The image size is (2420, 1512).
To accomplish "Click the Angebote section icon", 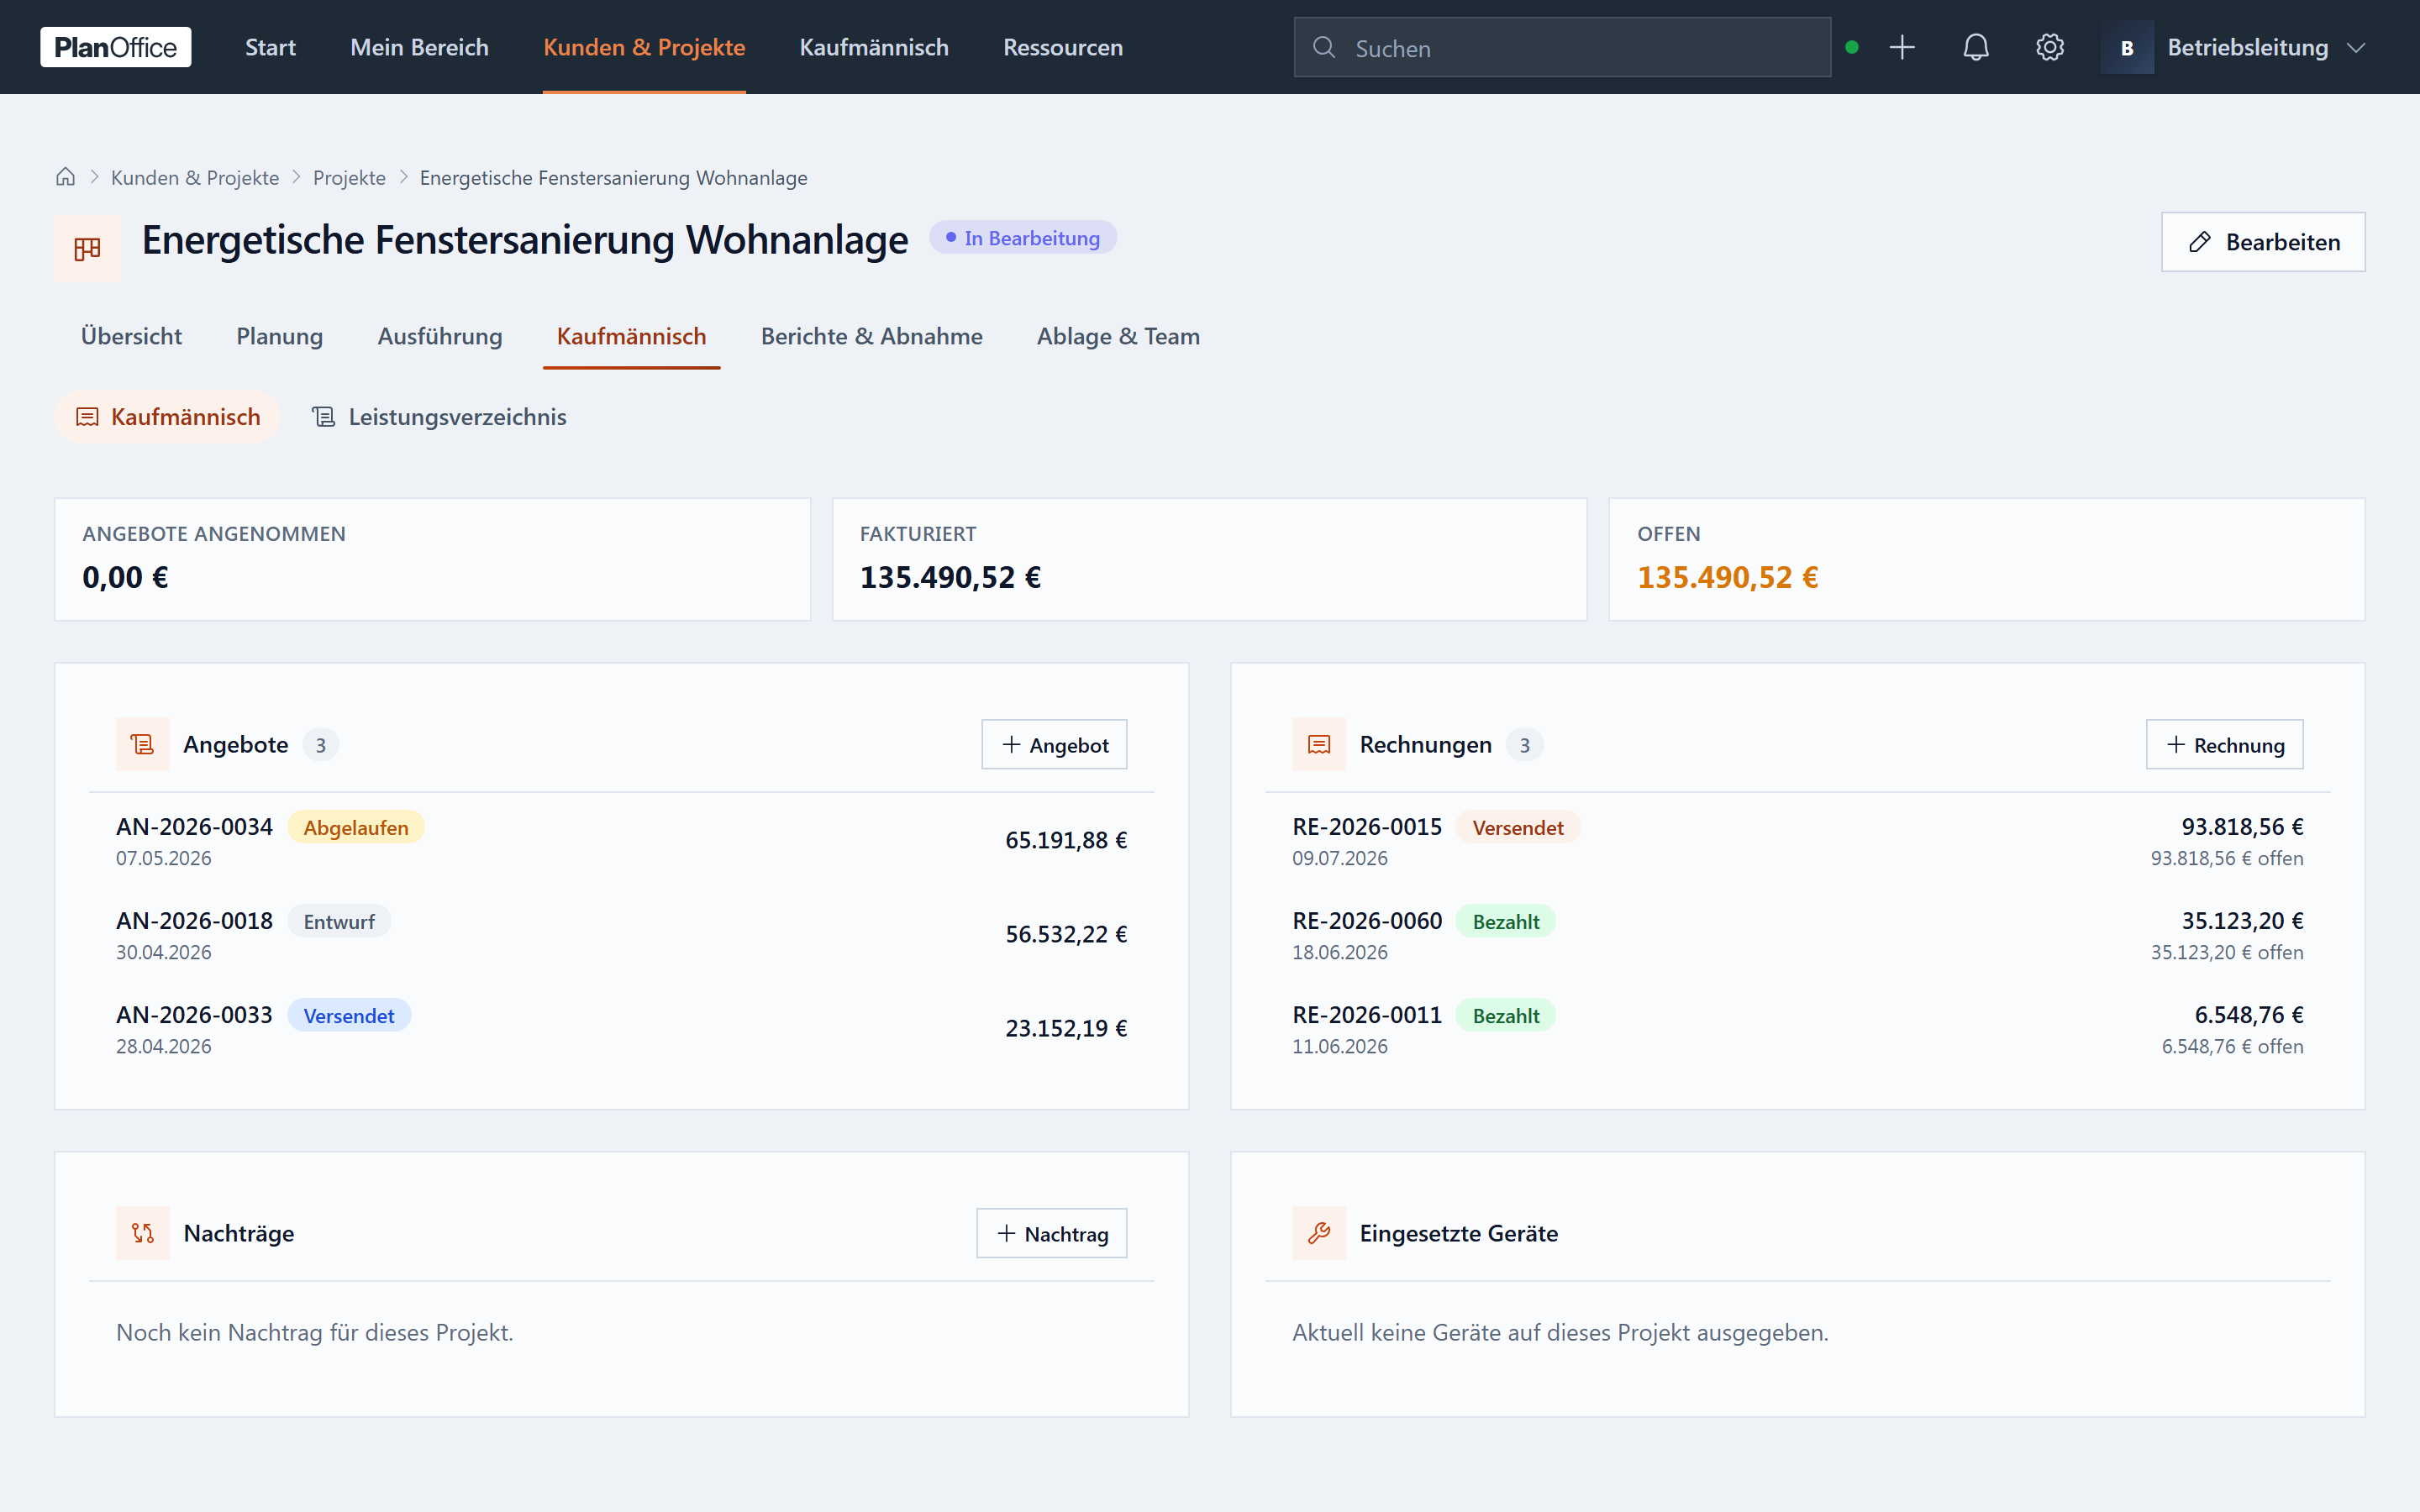I will coord(143,744).
